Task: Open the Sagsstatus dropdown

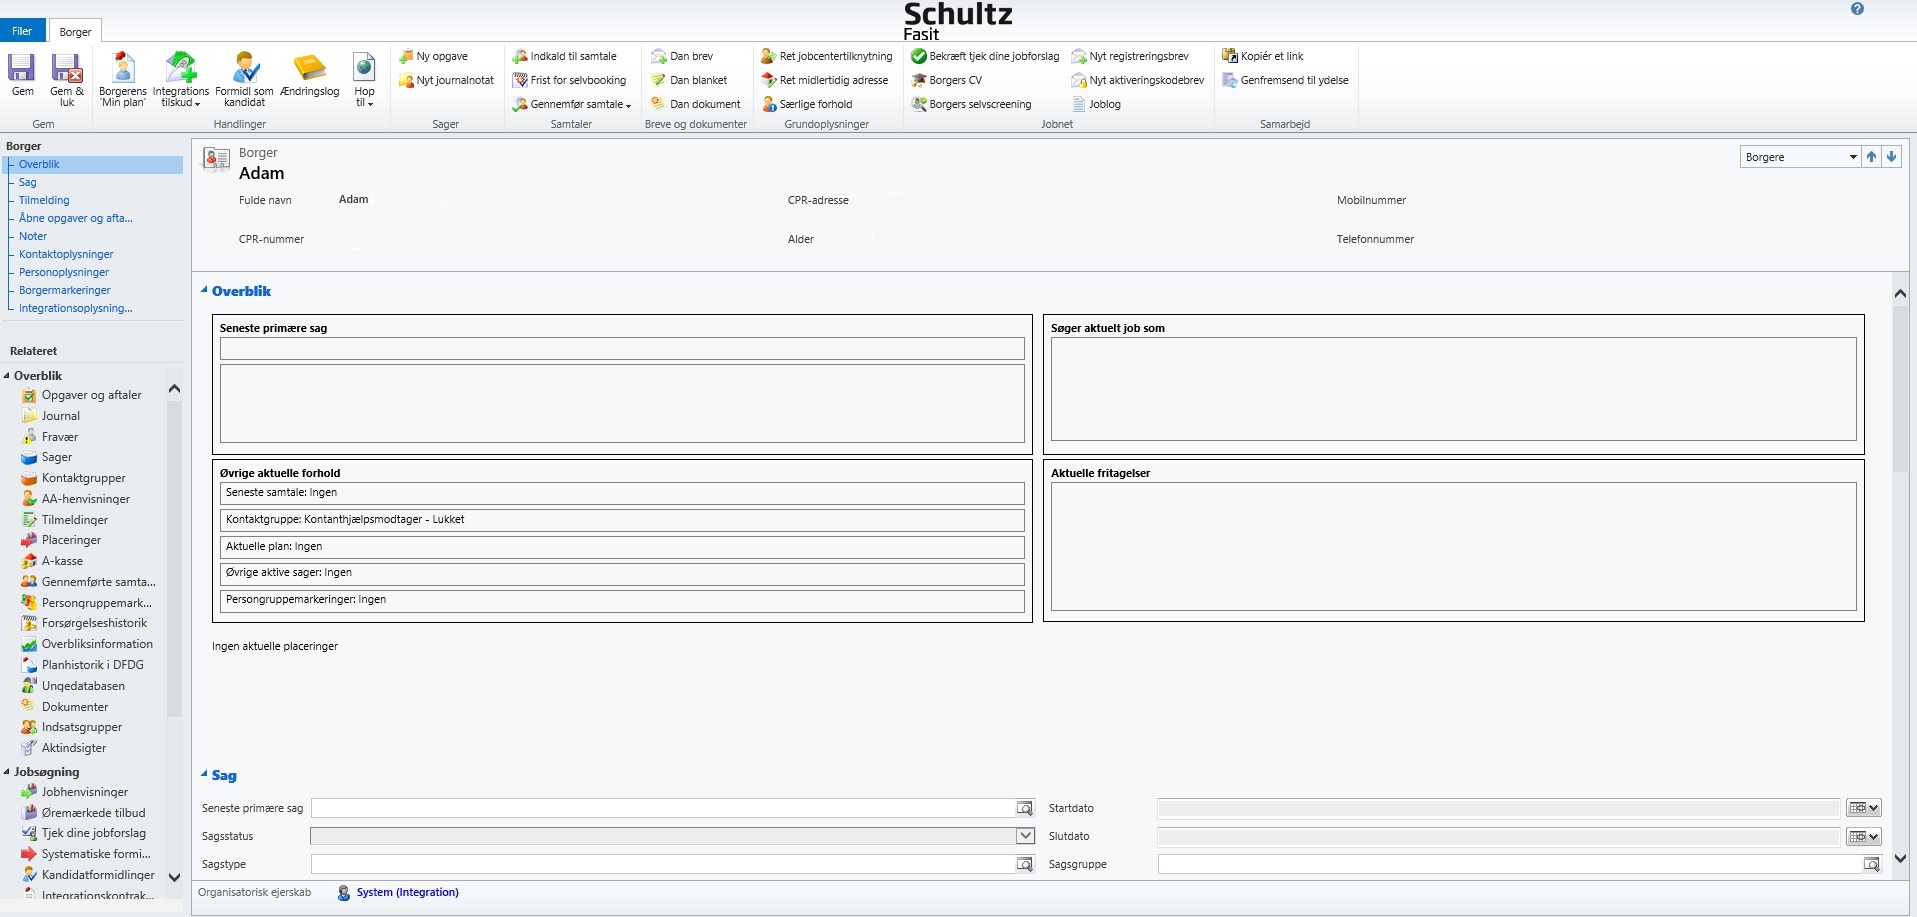Action: pos(1025,836)
